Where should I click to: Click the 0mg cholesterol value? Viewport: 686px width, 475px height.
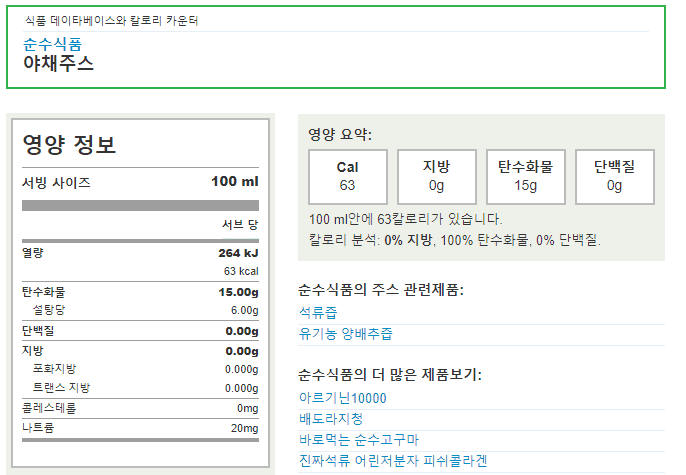248,409
